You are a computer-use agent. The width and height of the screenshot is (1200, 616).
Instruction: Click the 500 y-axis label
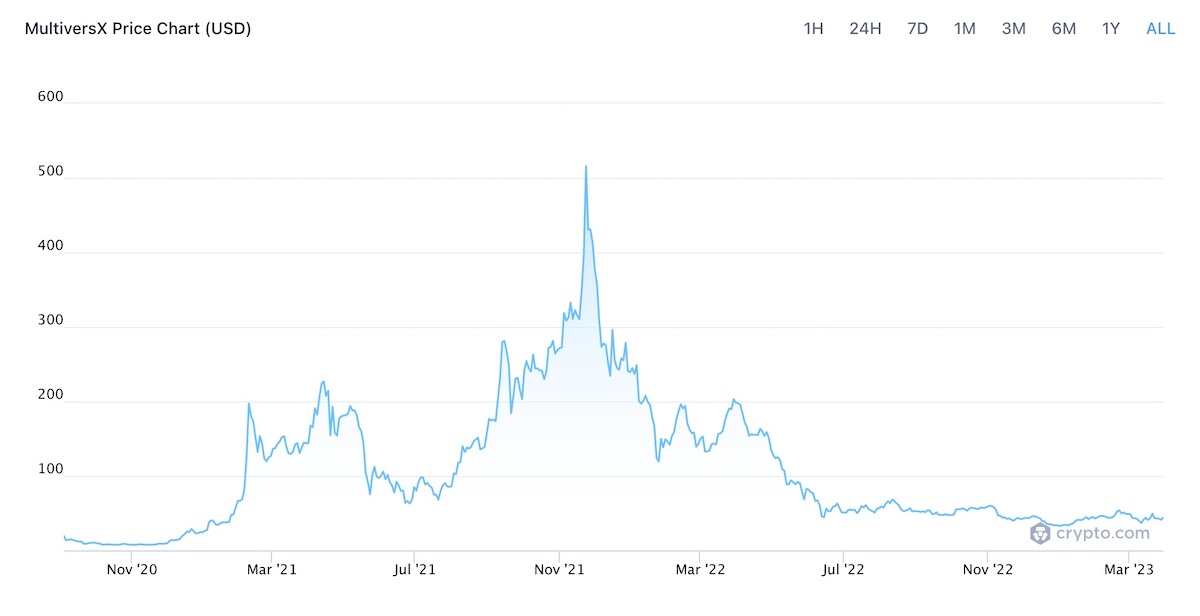pyautogui.click(x=51, y=171)
